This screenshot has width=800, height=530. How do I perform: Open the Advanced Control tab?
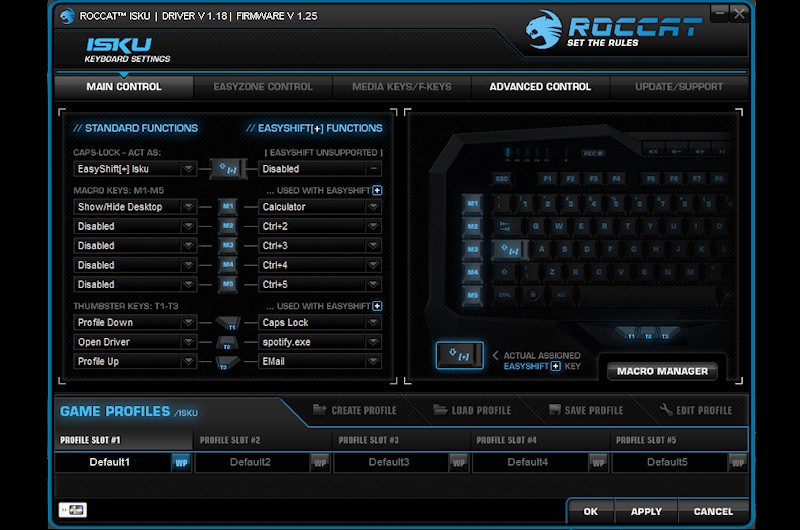click(540, 87)
